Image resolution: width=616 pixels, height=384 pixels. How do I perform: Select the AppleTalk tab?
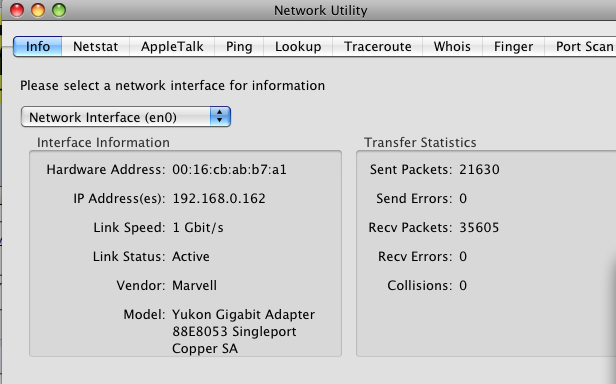[172, 46]
